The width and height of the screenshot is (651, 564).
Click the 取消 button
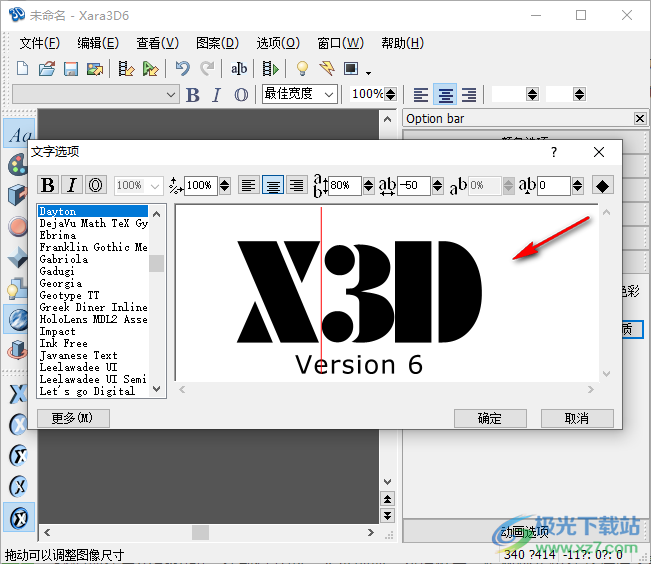(577, 418)
